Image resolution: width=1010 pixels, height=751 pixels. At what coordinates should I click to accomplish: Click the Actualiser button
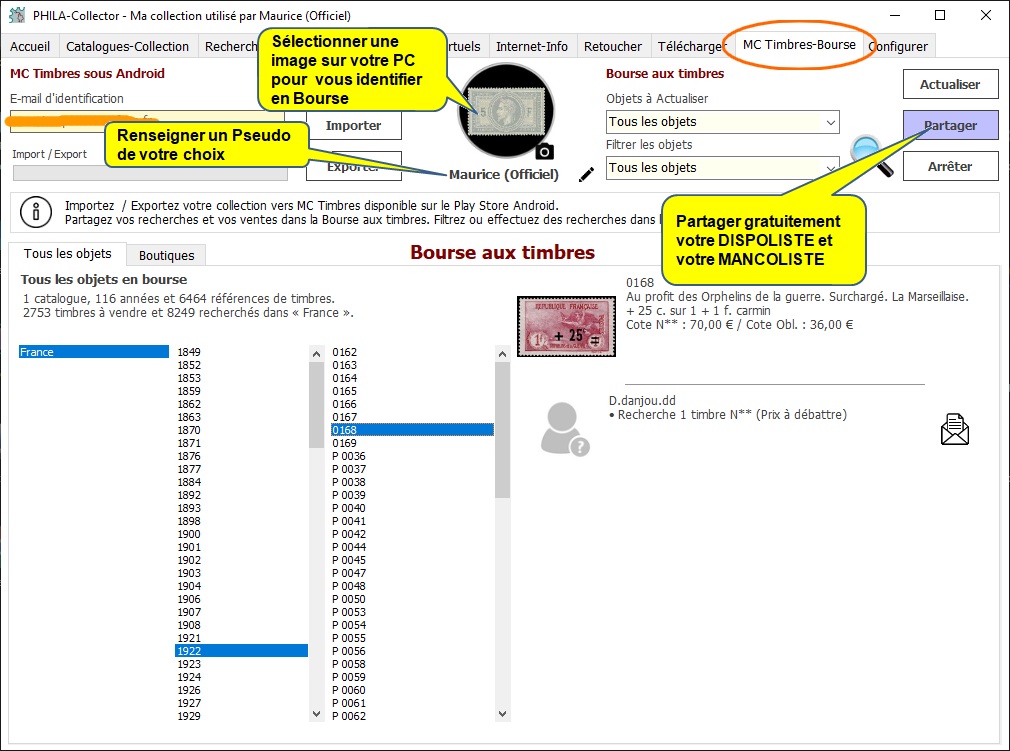[950, 84]
